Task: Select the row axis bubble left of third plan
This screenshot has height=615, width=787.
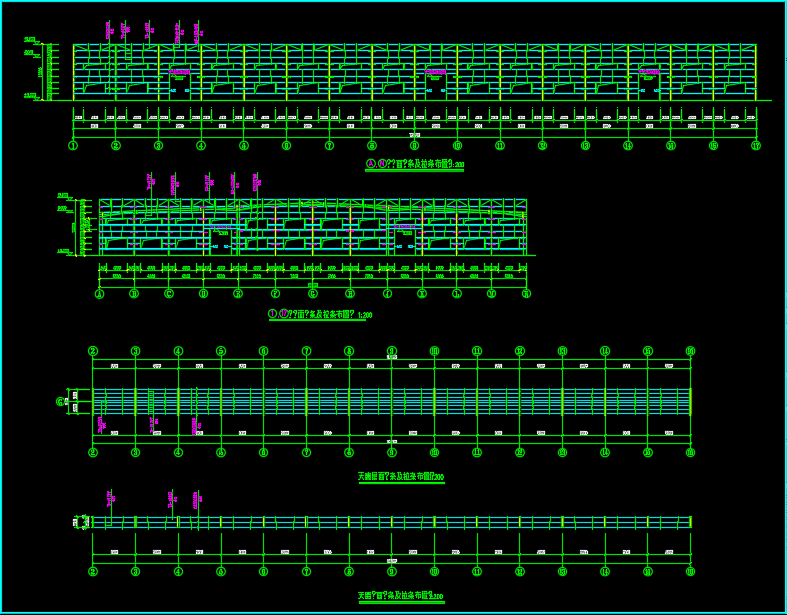Action: [61, 401]
